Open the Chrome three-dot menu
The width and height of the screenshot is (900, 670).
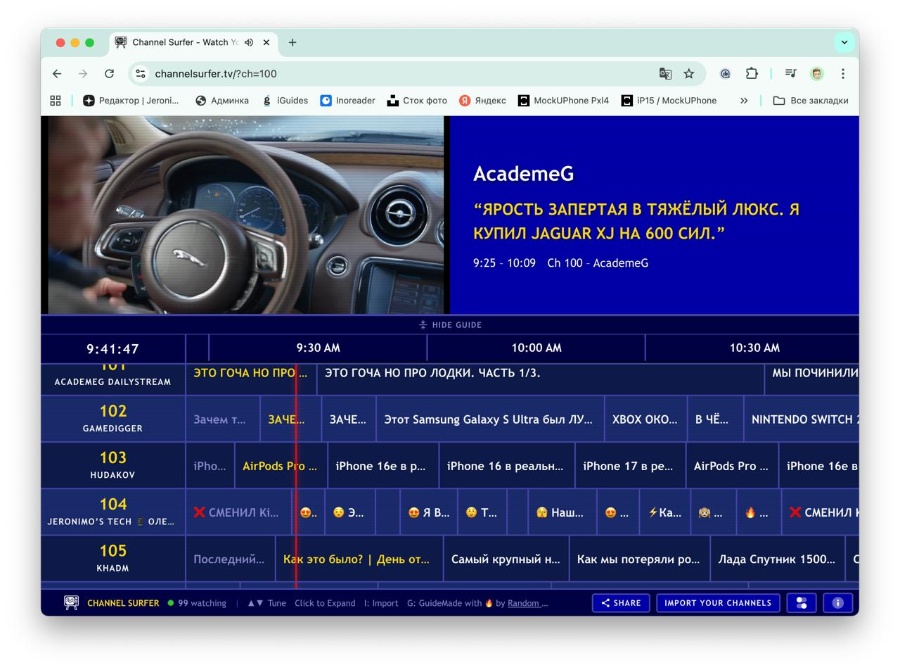(843, 74)
